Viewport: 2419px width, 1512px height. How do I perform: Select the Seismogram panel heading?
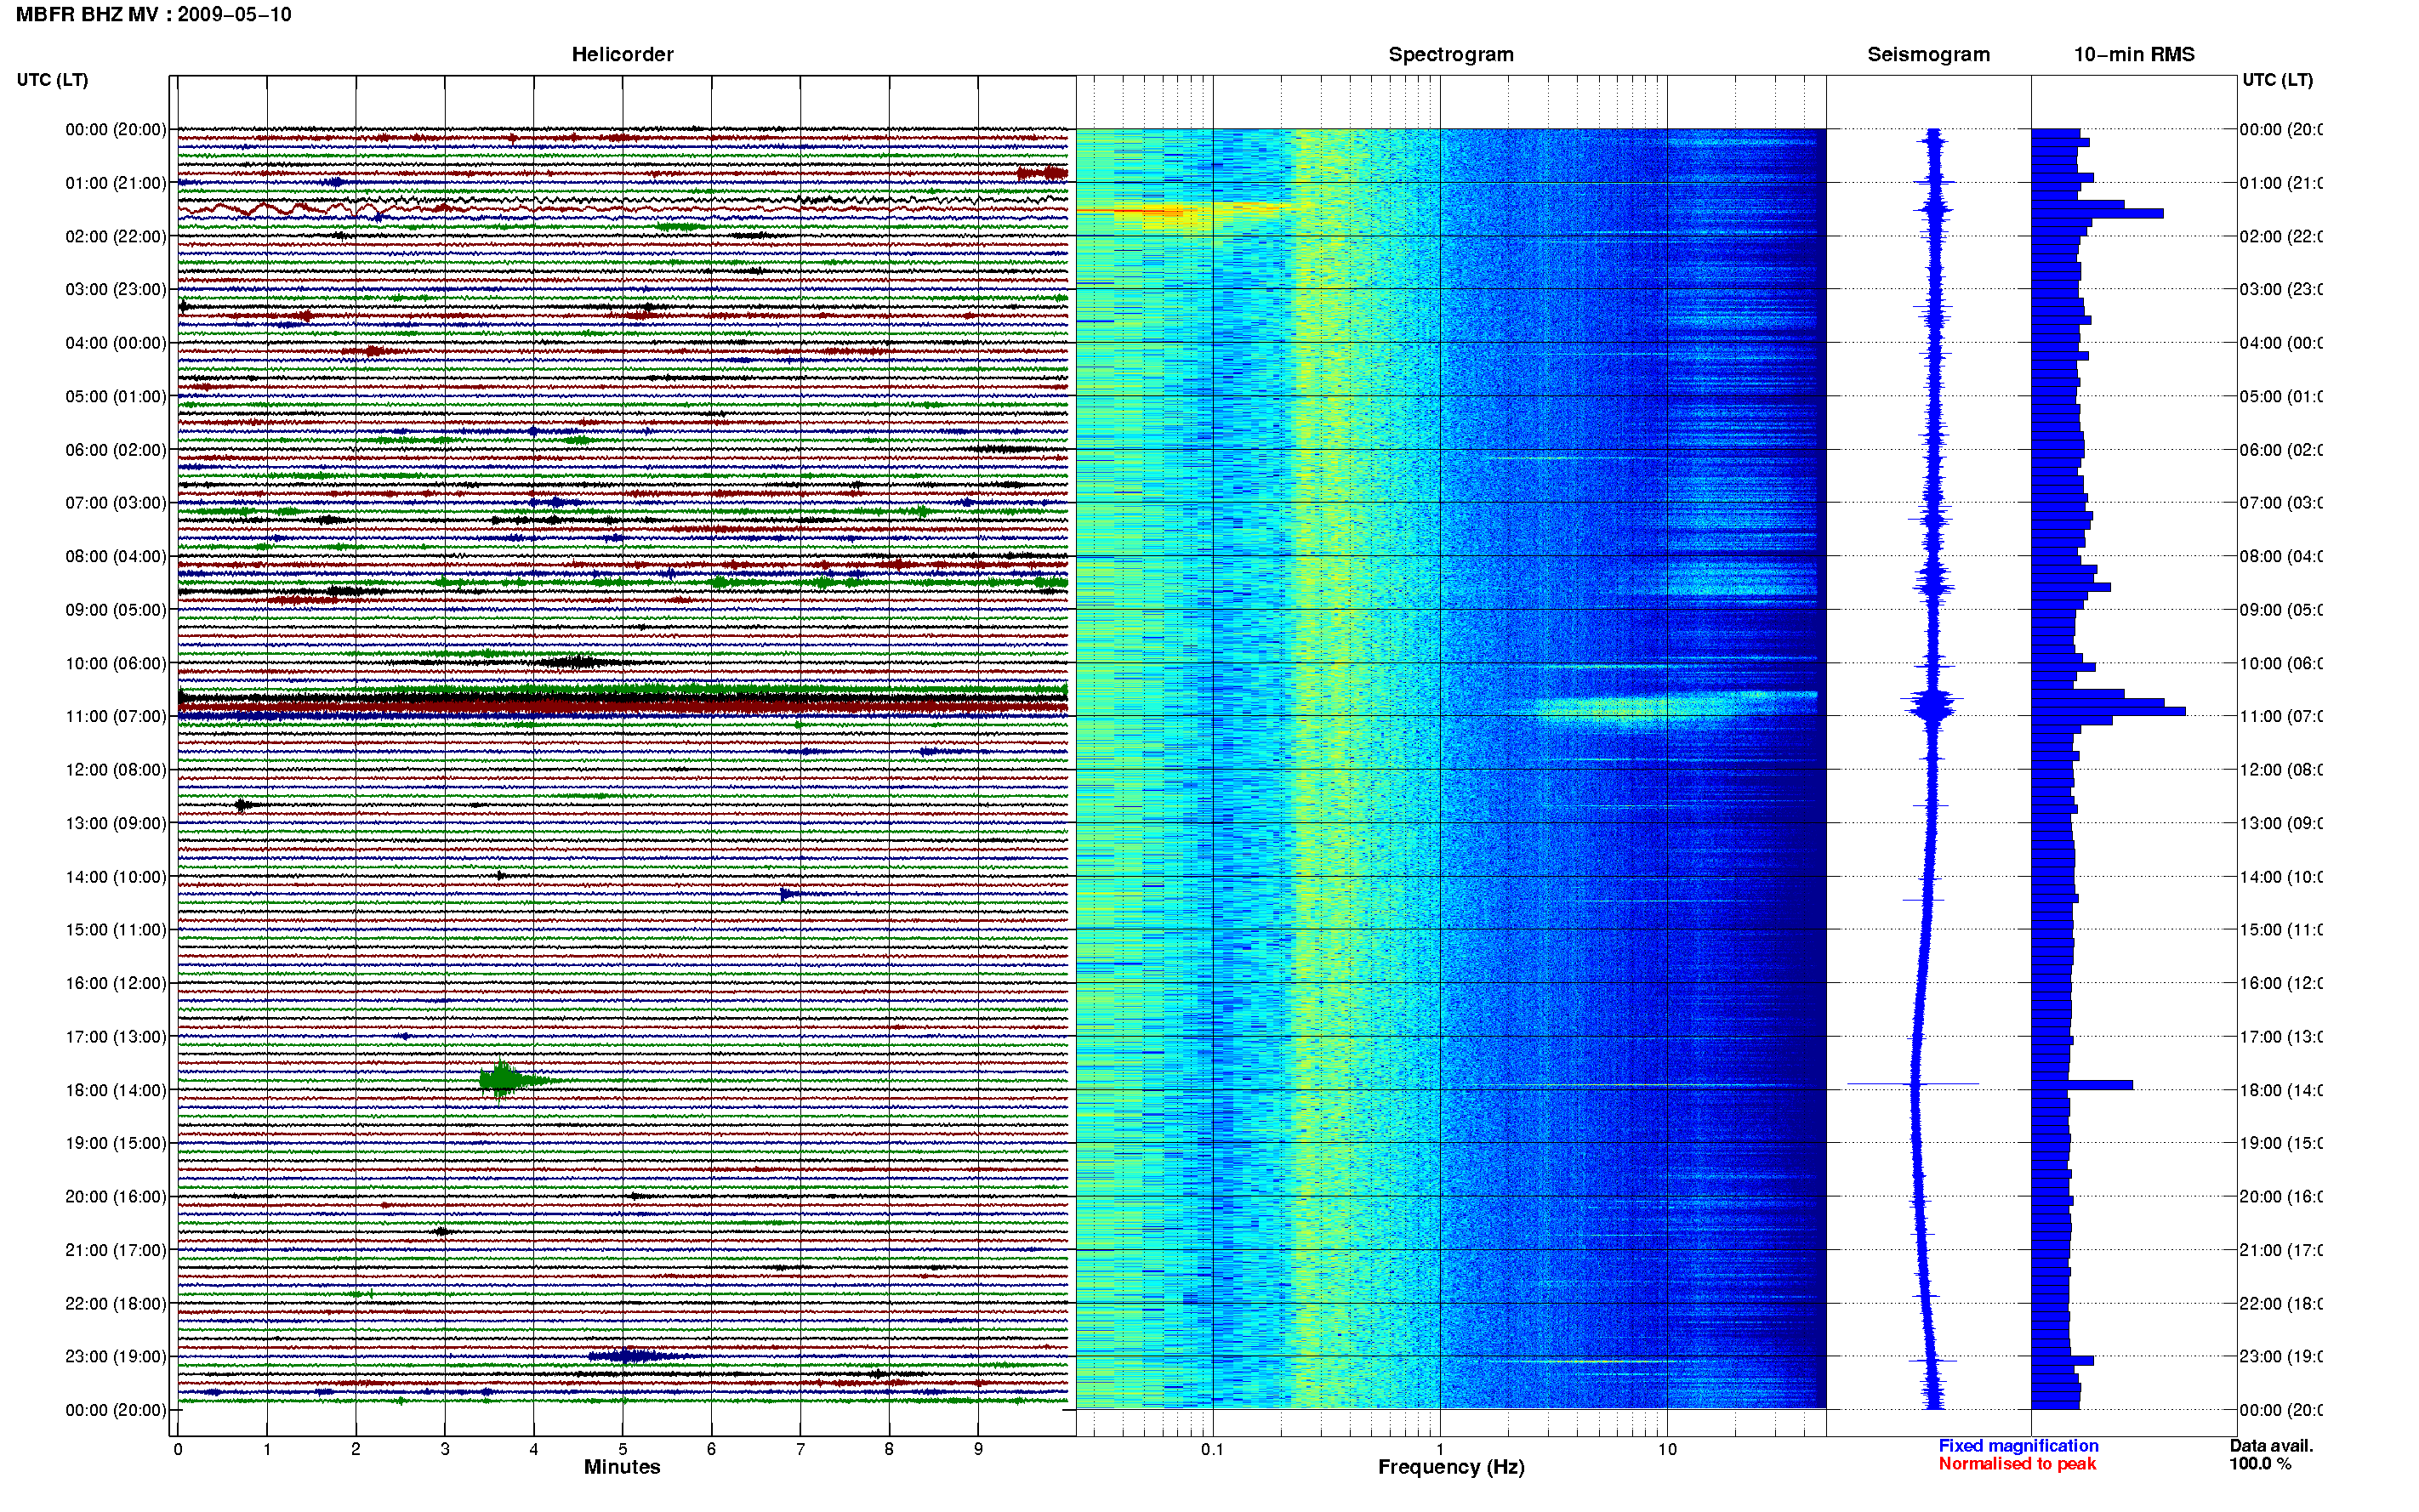(1928, 54)
